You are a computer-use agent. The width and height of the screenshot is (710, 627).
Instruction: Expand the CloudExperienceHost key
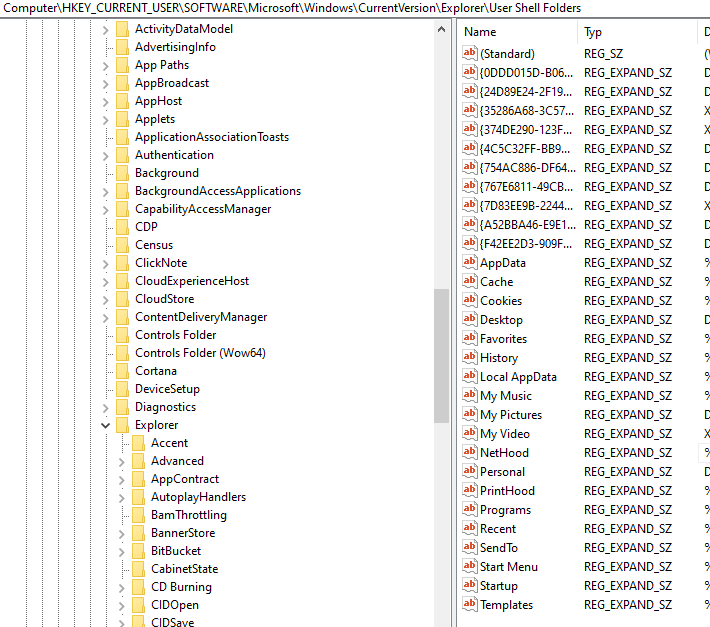(106, 282)
